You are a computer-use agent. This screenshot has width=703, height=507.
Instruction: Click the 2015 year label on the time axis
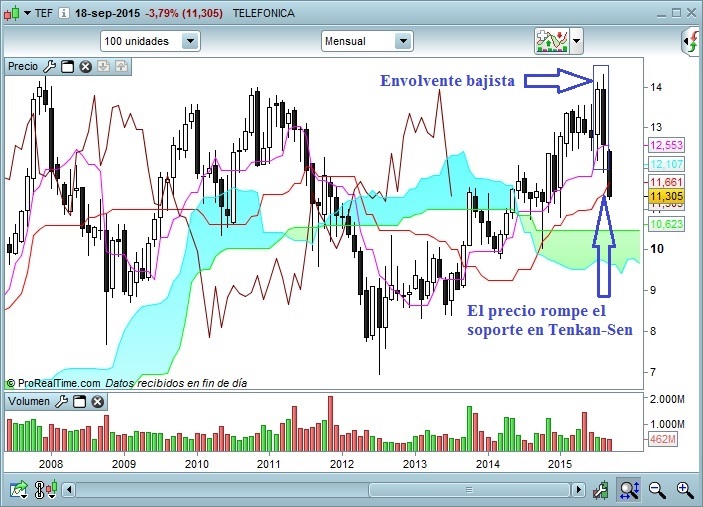coord(560,464)
